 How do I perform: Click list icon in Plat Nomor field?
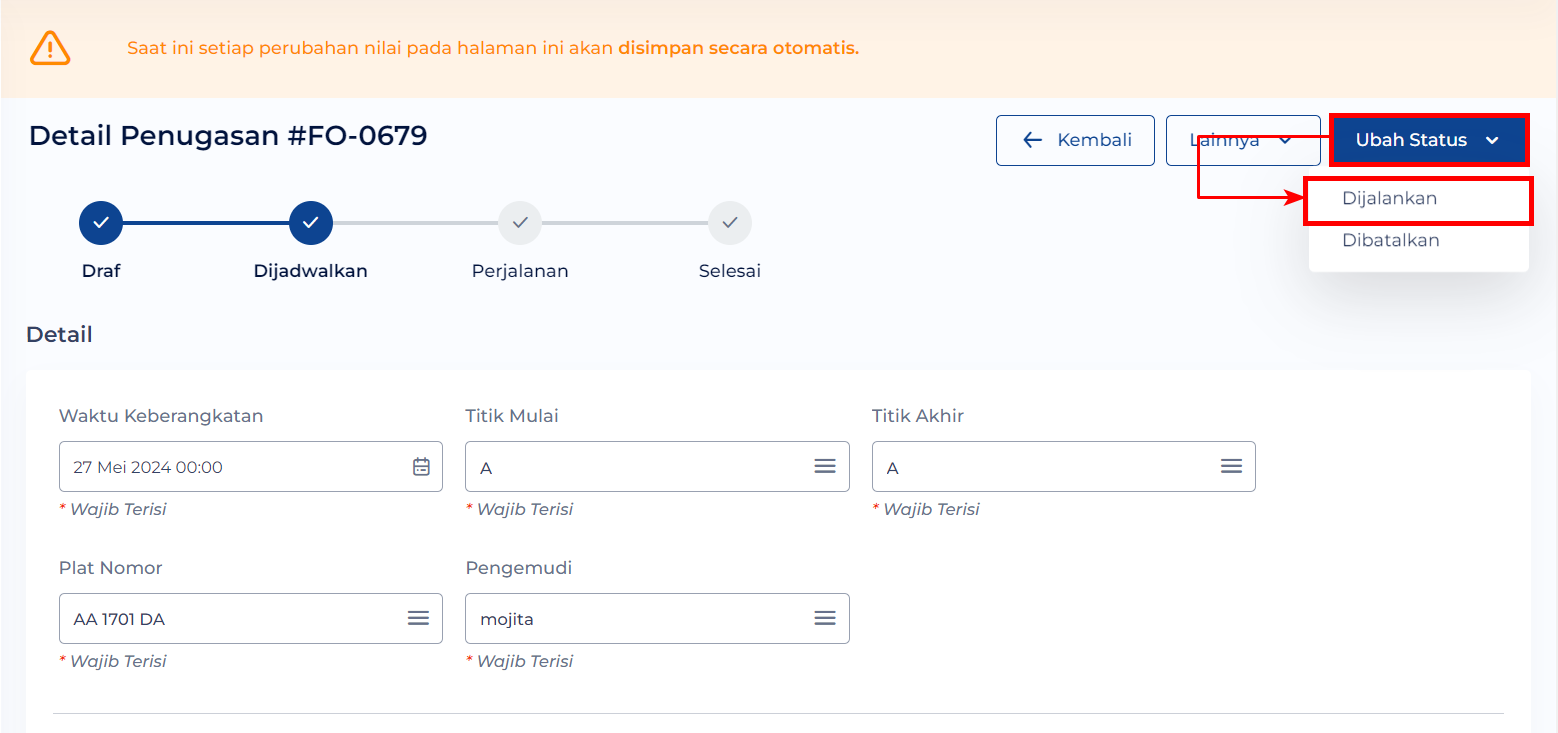coord(418,619)
